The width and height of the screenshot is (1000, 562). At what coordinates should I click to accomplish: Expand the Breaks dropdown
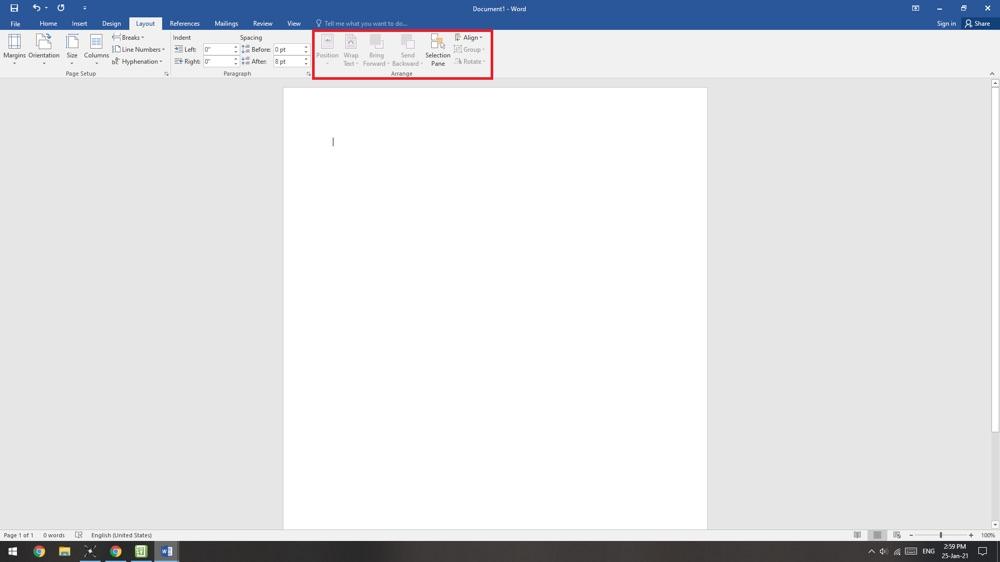point(129,37)
